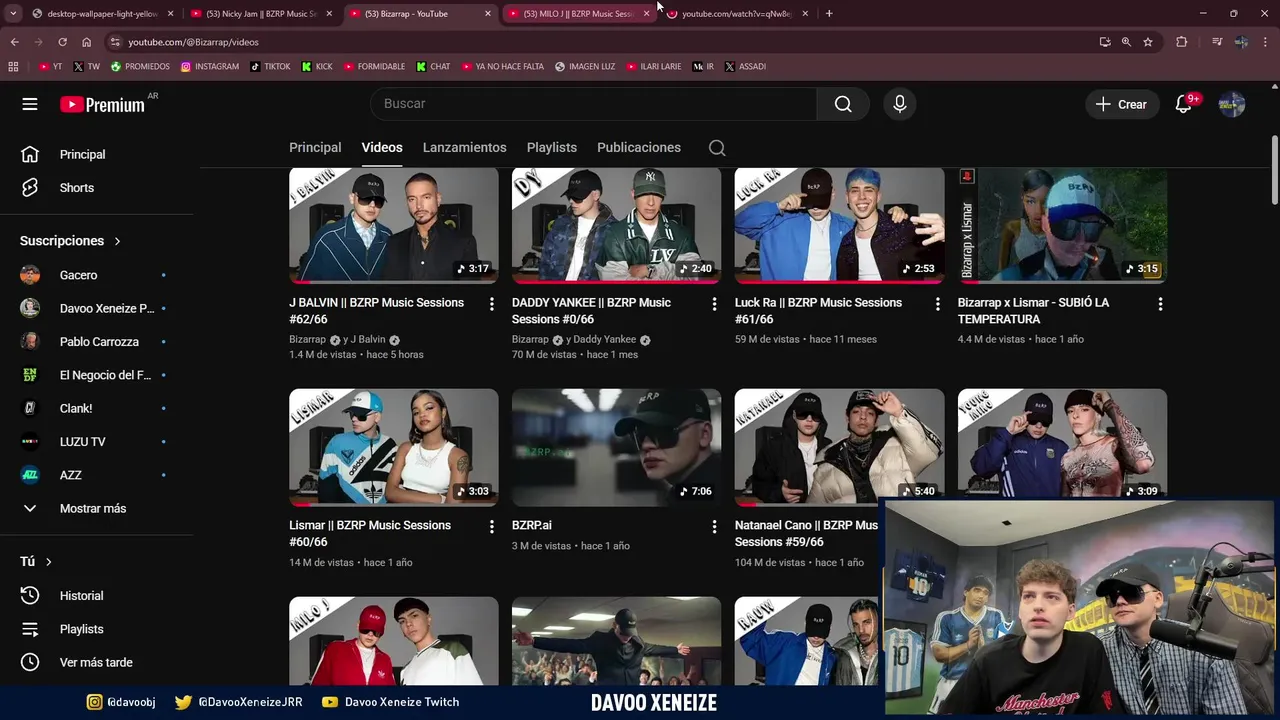Go back with browser back arrow
The image size is (1280, 720).
pos(14,42)
